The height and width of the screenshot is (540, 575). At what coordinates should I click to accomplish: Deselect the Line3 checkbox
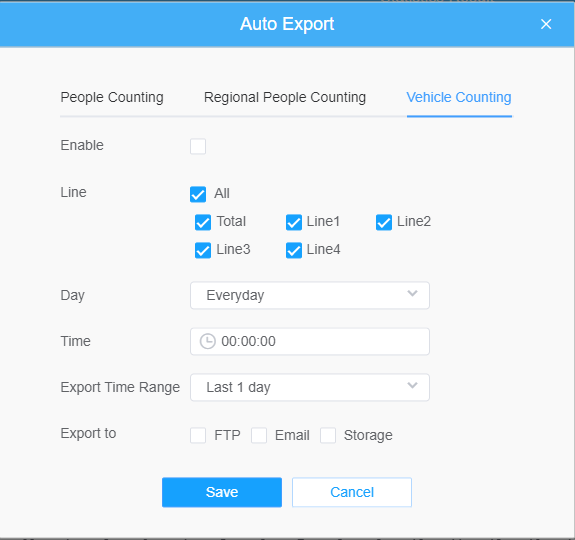pos(203,250)
